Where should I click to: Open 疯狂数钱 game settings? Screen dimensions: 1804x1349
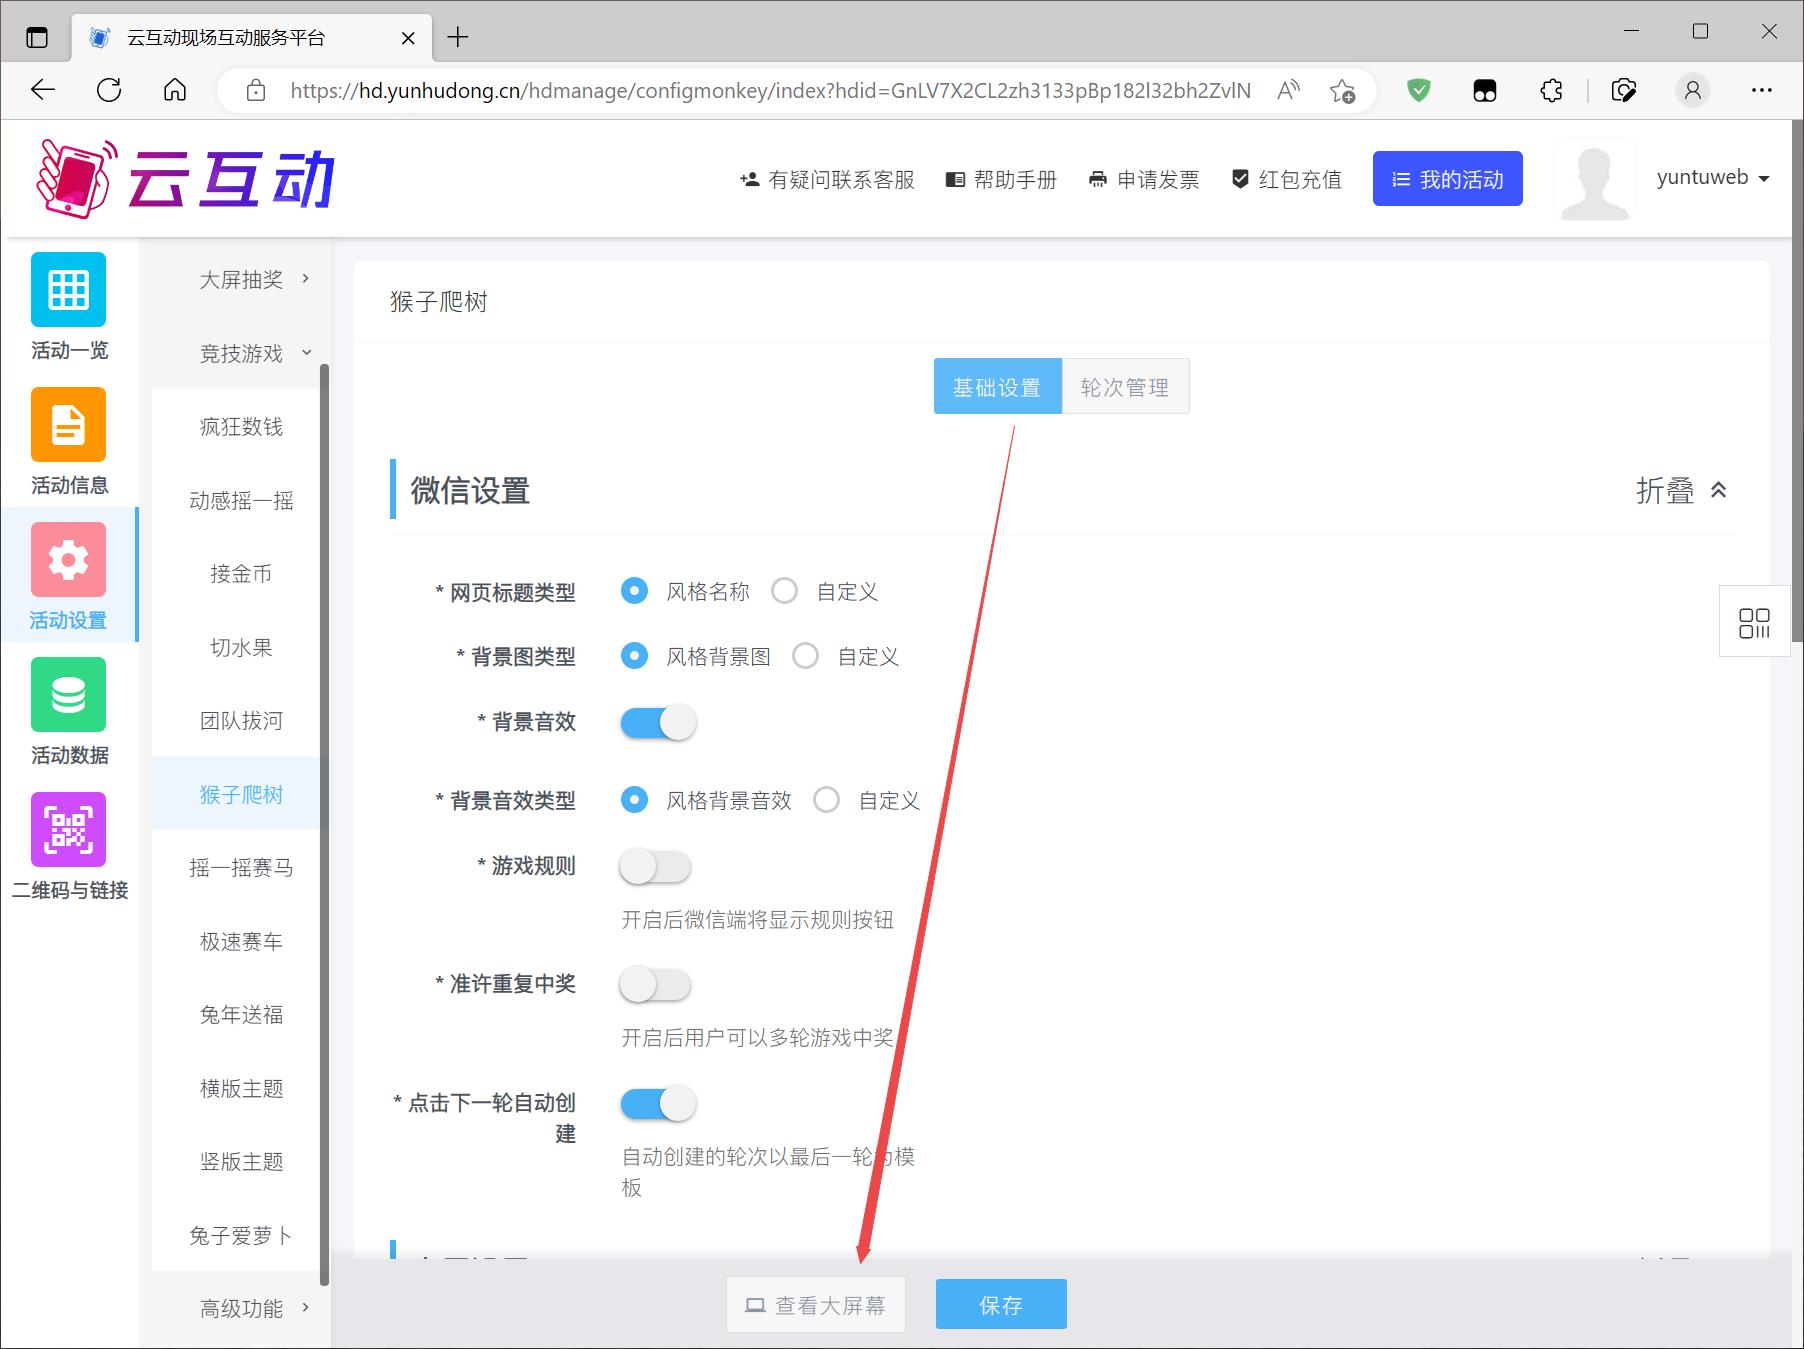241,427
